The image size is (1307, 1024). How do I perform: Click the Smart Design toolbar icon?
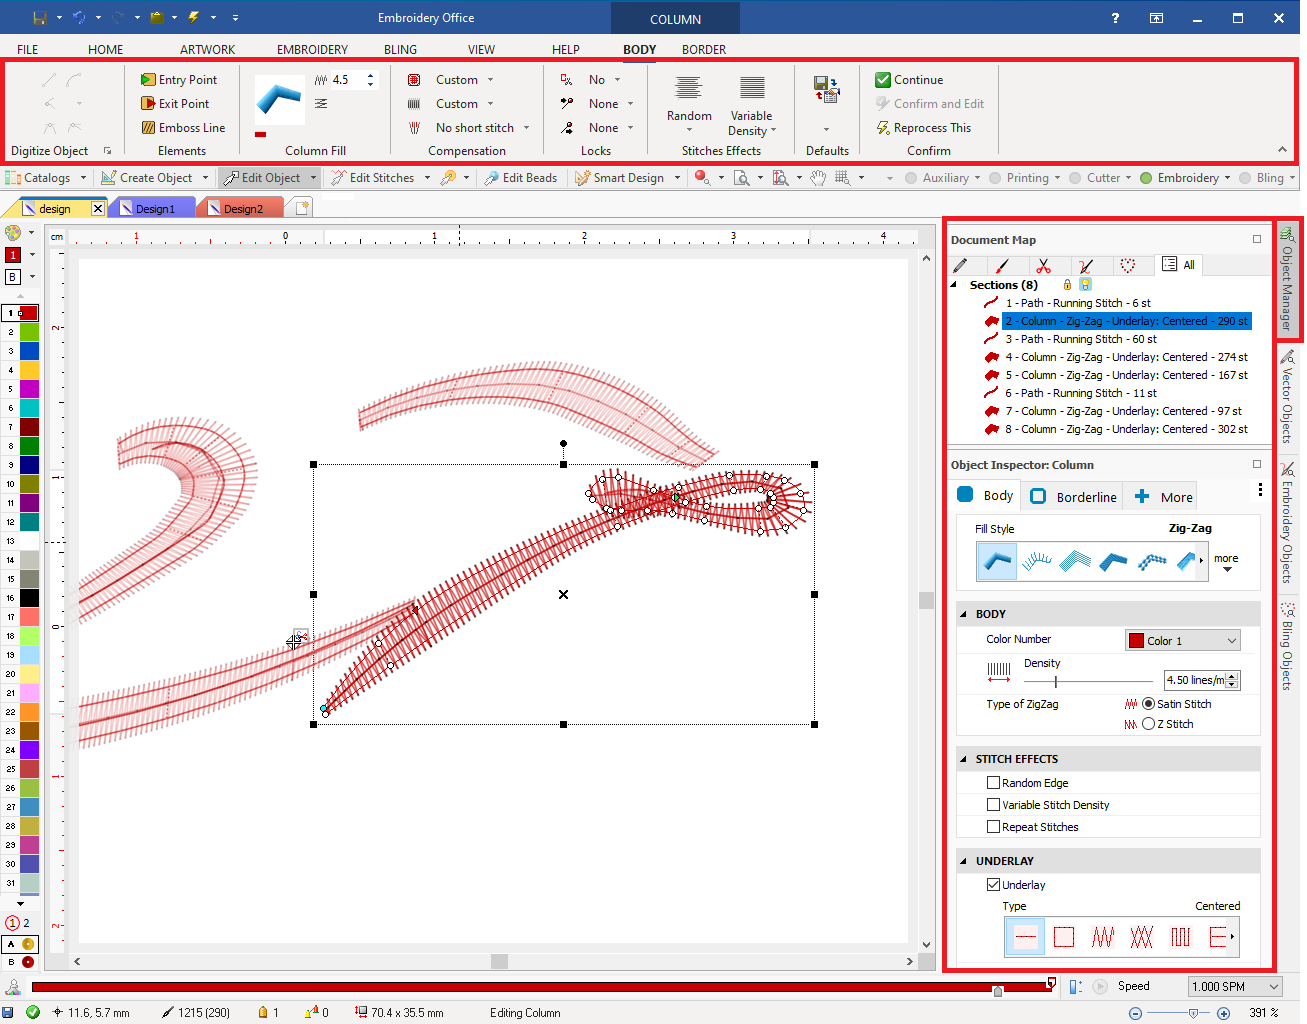583,178
